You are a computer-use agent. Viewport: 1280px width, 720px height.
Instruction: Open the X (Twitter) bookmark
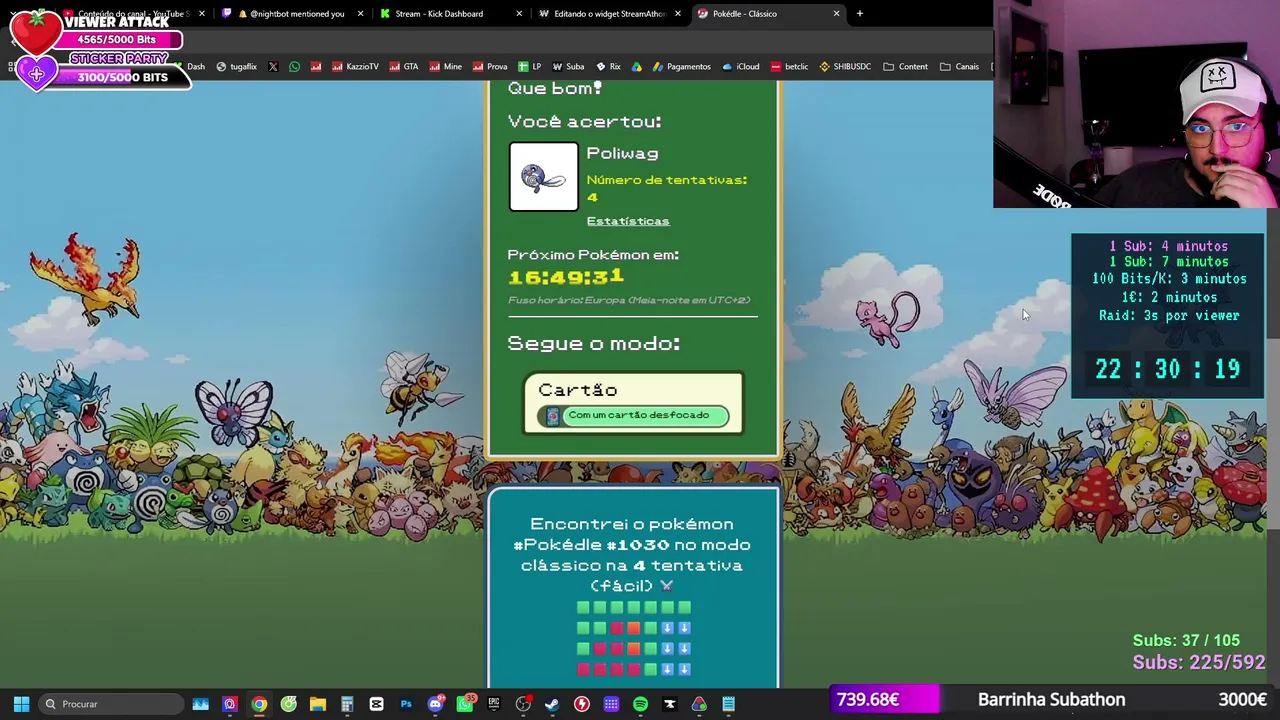[x=273, y=67]
